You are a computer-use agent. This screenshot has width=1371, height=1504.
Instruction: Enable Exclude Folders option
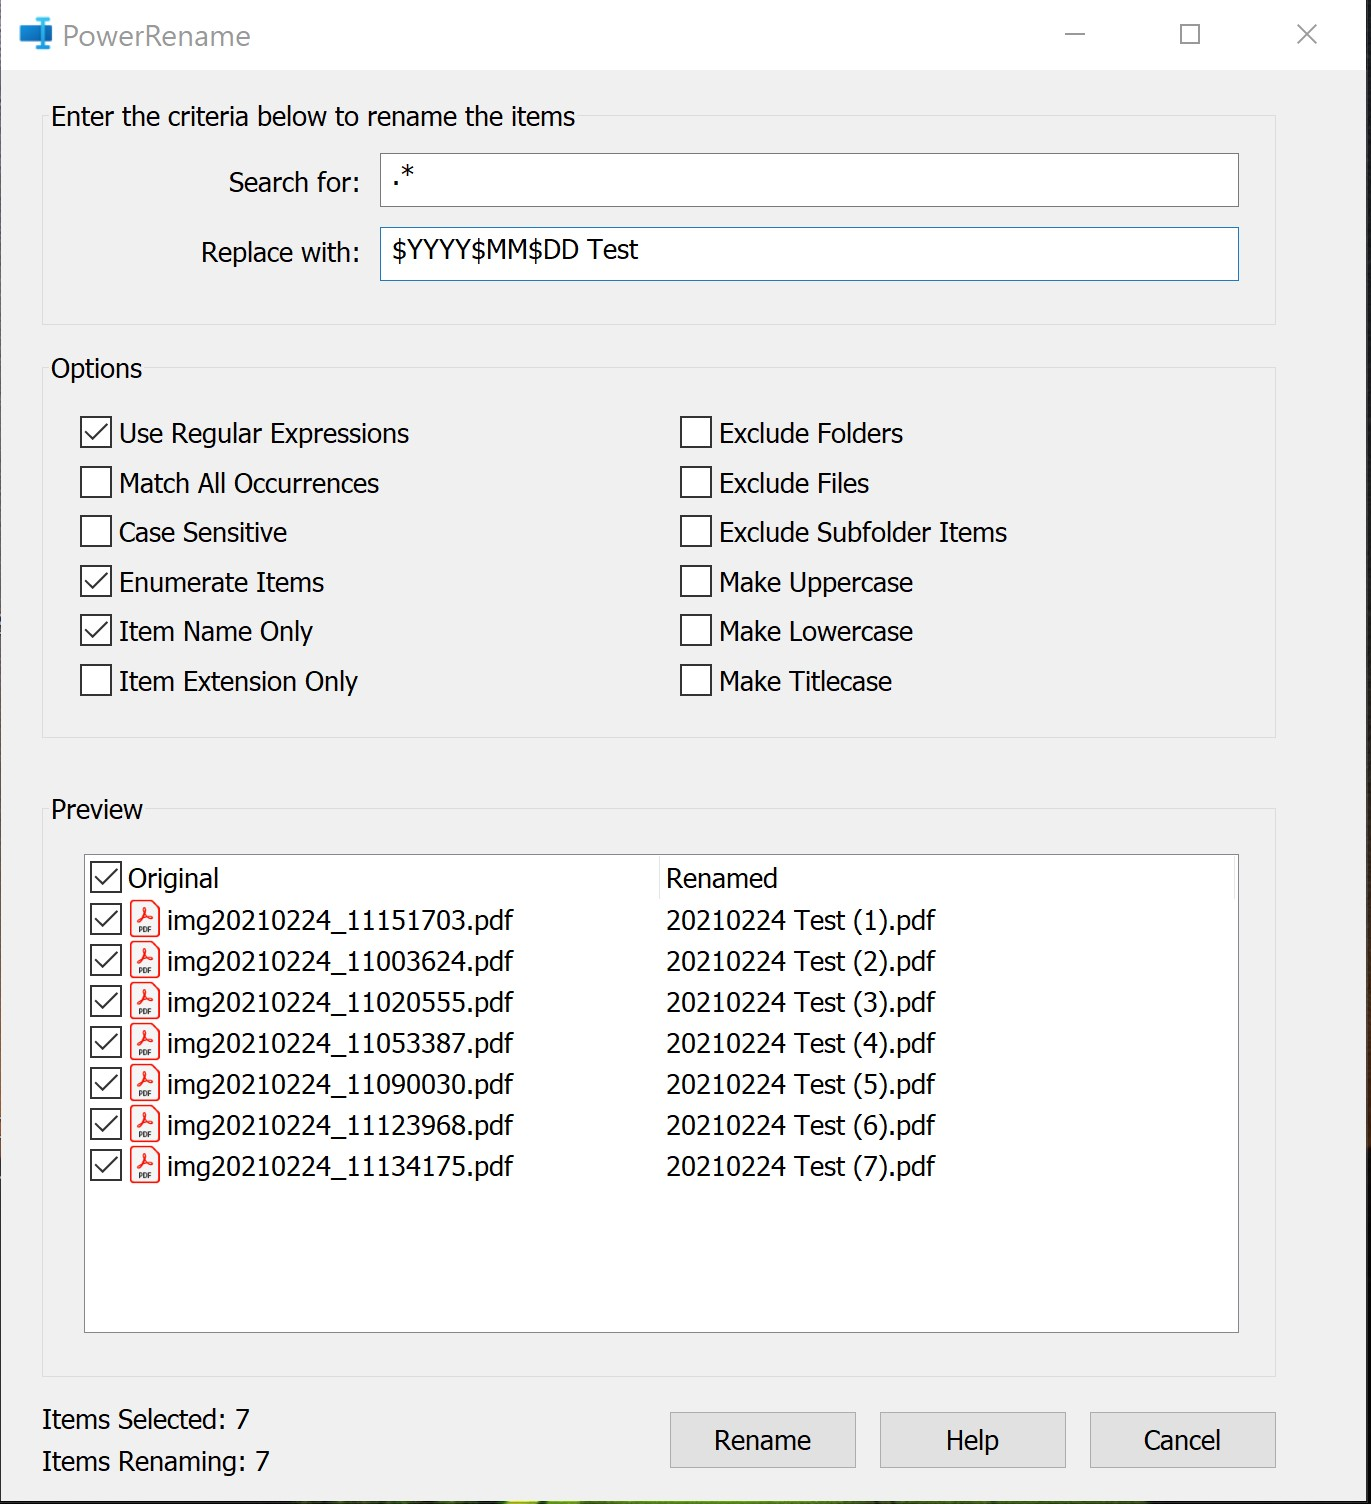tap(695, 432)
